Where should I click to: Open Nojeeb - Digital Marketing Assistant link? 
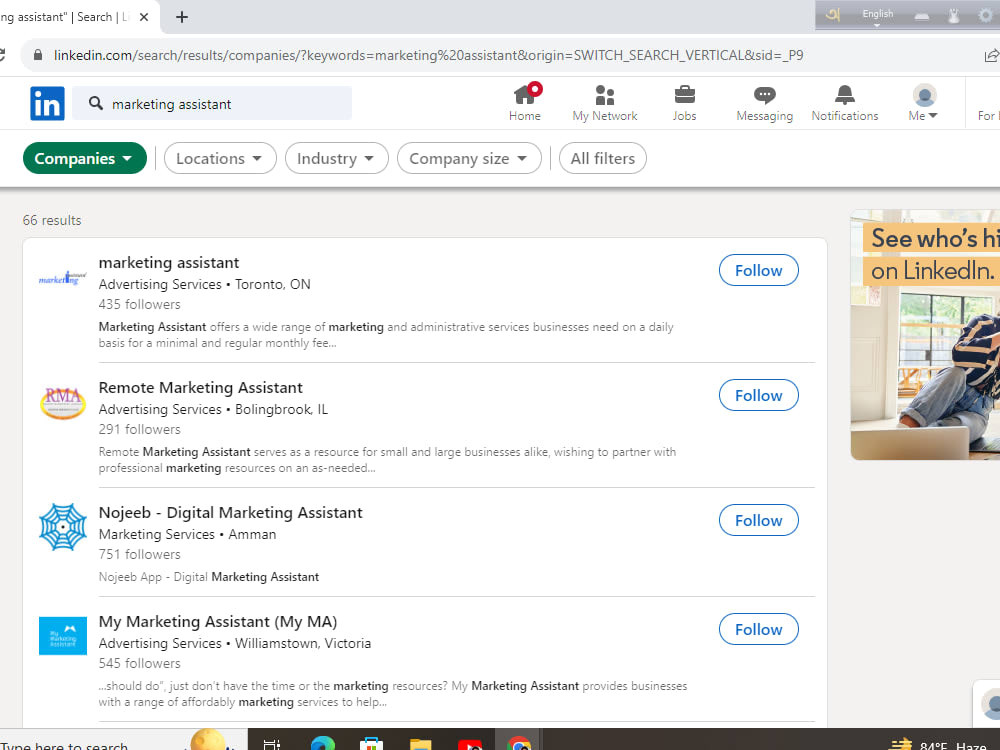pos(230,513)
